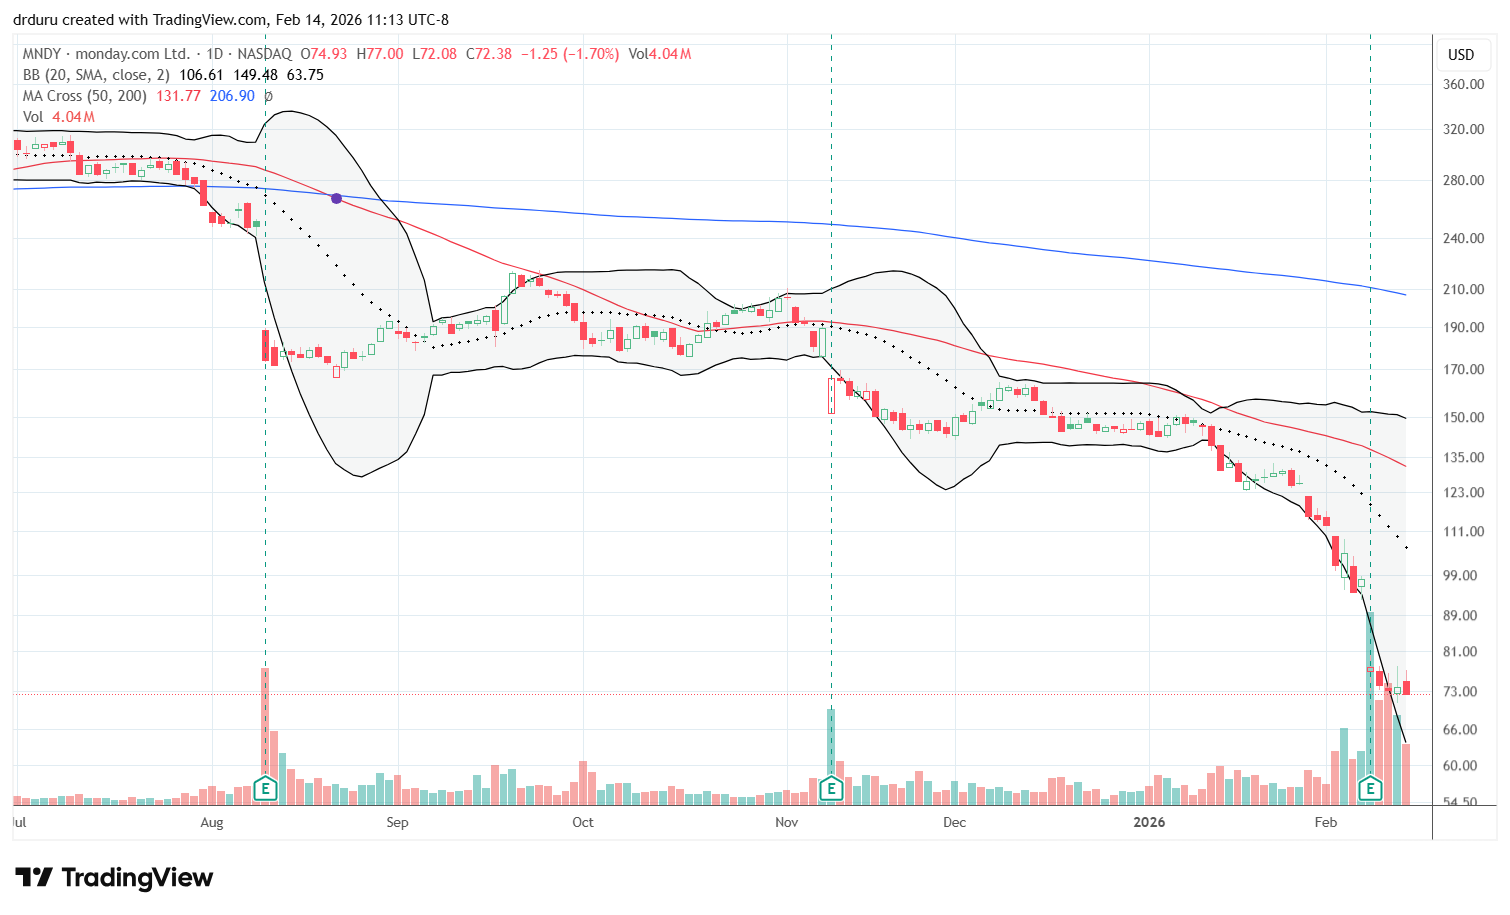Click the red 131.77 MA value

click(x=179, y=96)
